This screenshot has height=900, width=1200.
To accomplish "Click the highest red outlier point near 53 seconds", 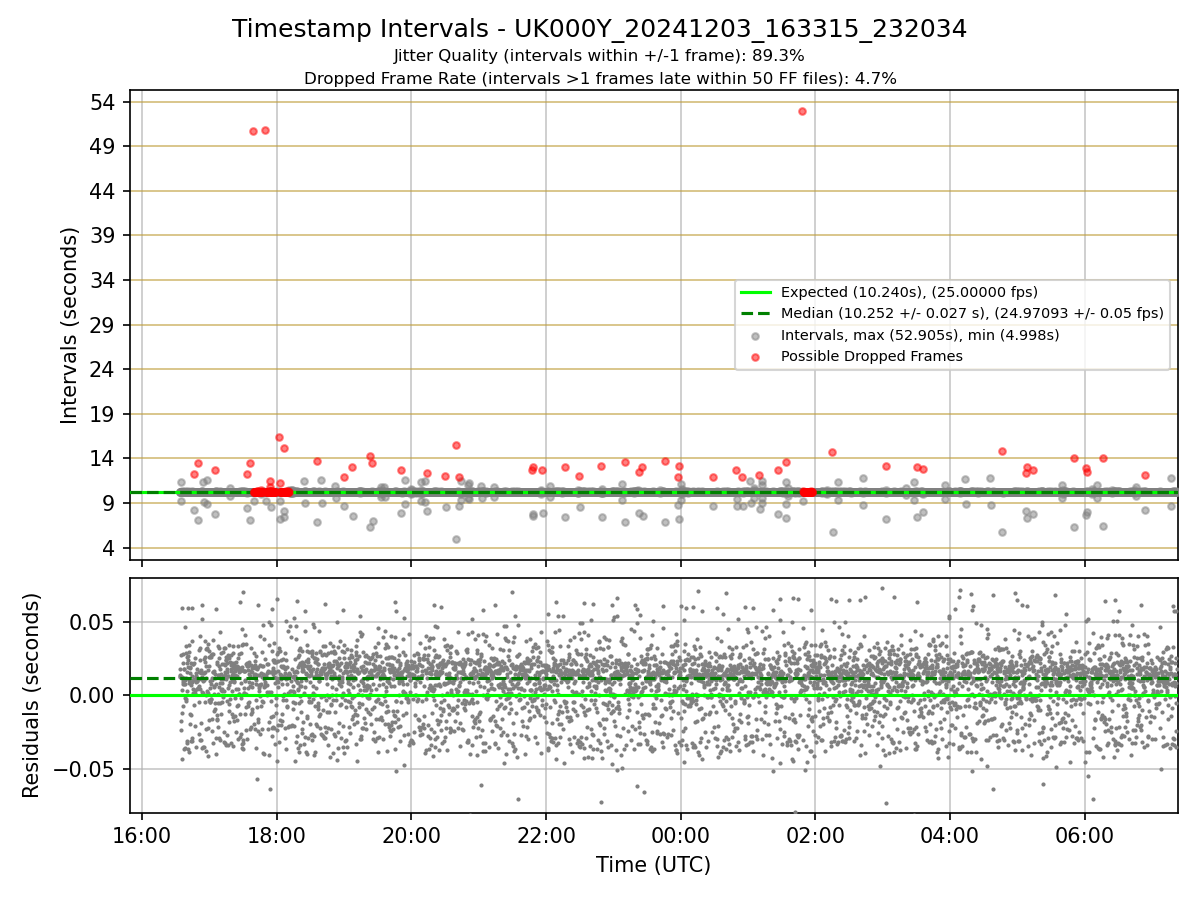I will pos(802,111).
